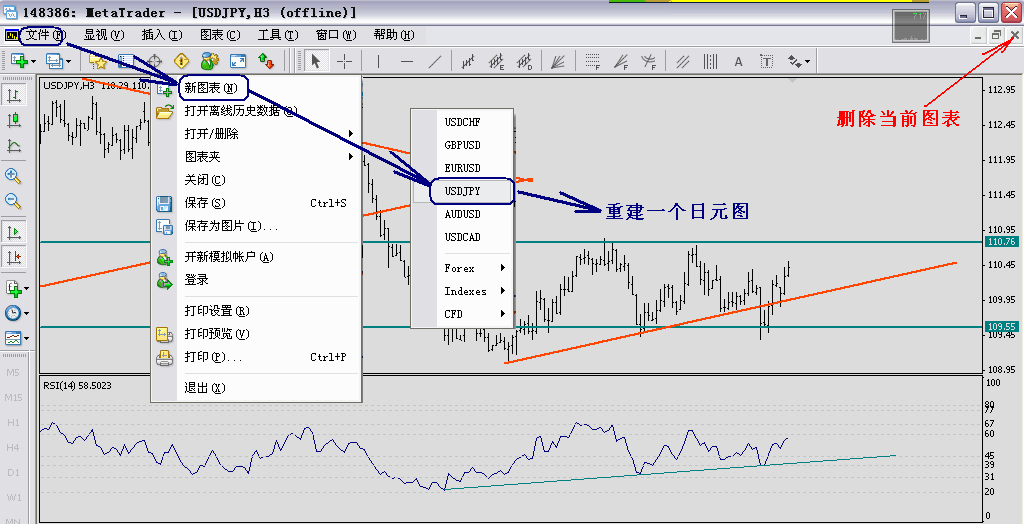
Task: Close the current chart window
Action: click(x=1015, y=35)
